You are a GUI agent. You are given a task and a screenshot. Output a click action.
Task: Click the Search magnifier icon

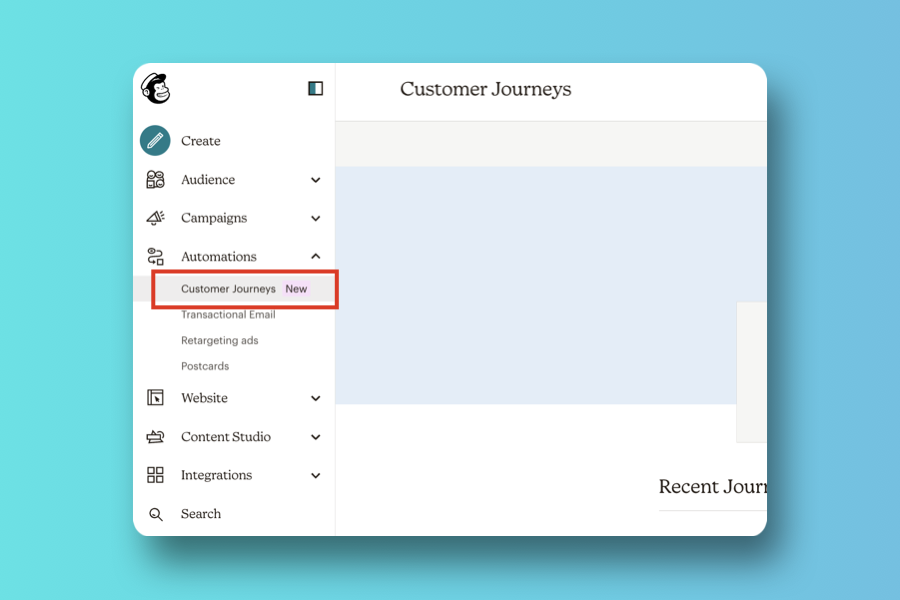coord(156,514)
